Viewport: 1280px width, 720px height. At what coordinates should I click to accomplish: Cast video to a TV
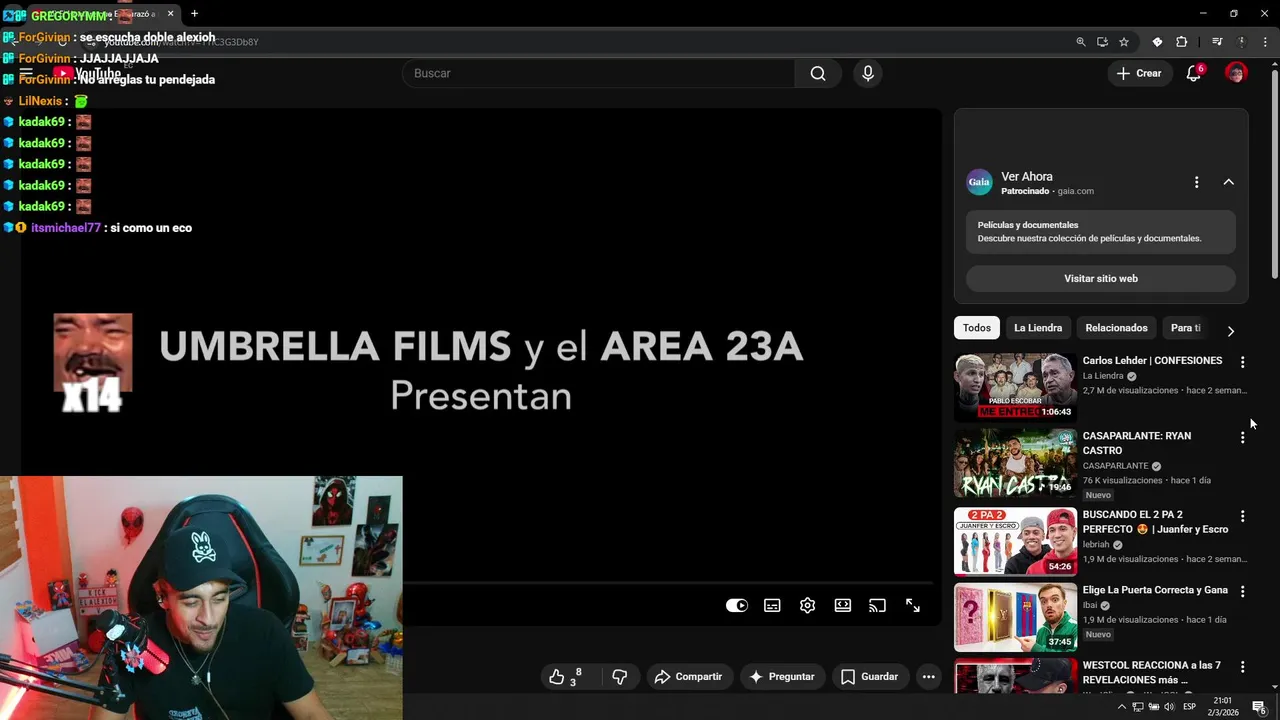pyautogui.click(x=877, y=605)
